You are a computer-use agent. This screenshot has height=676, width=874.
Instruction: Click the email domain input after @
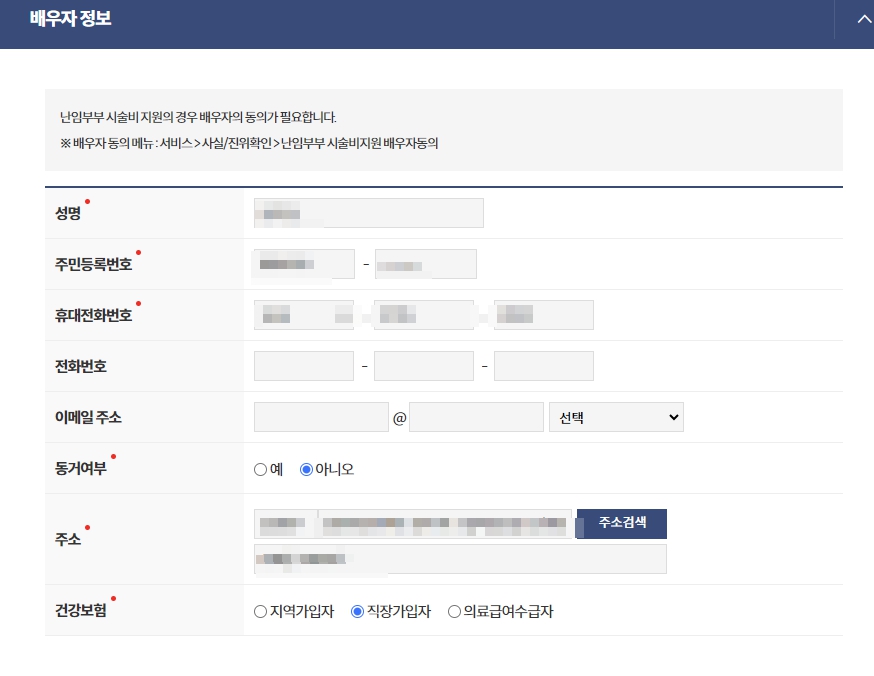coord(476,416)
